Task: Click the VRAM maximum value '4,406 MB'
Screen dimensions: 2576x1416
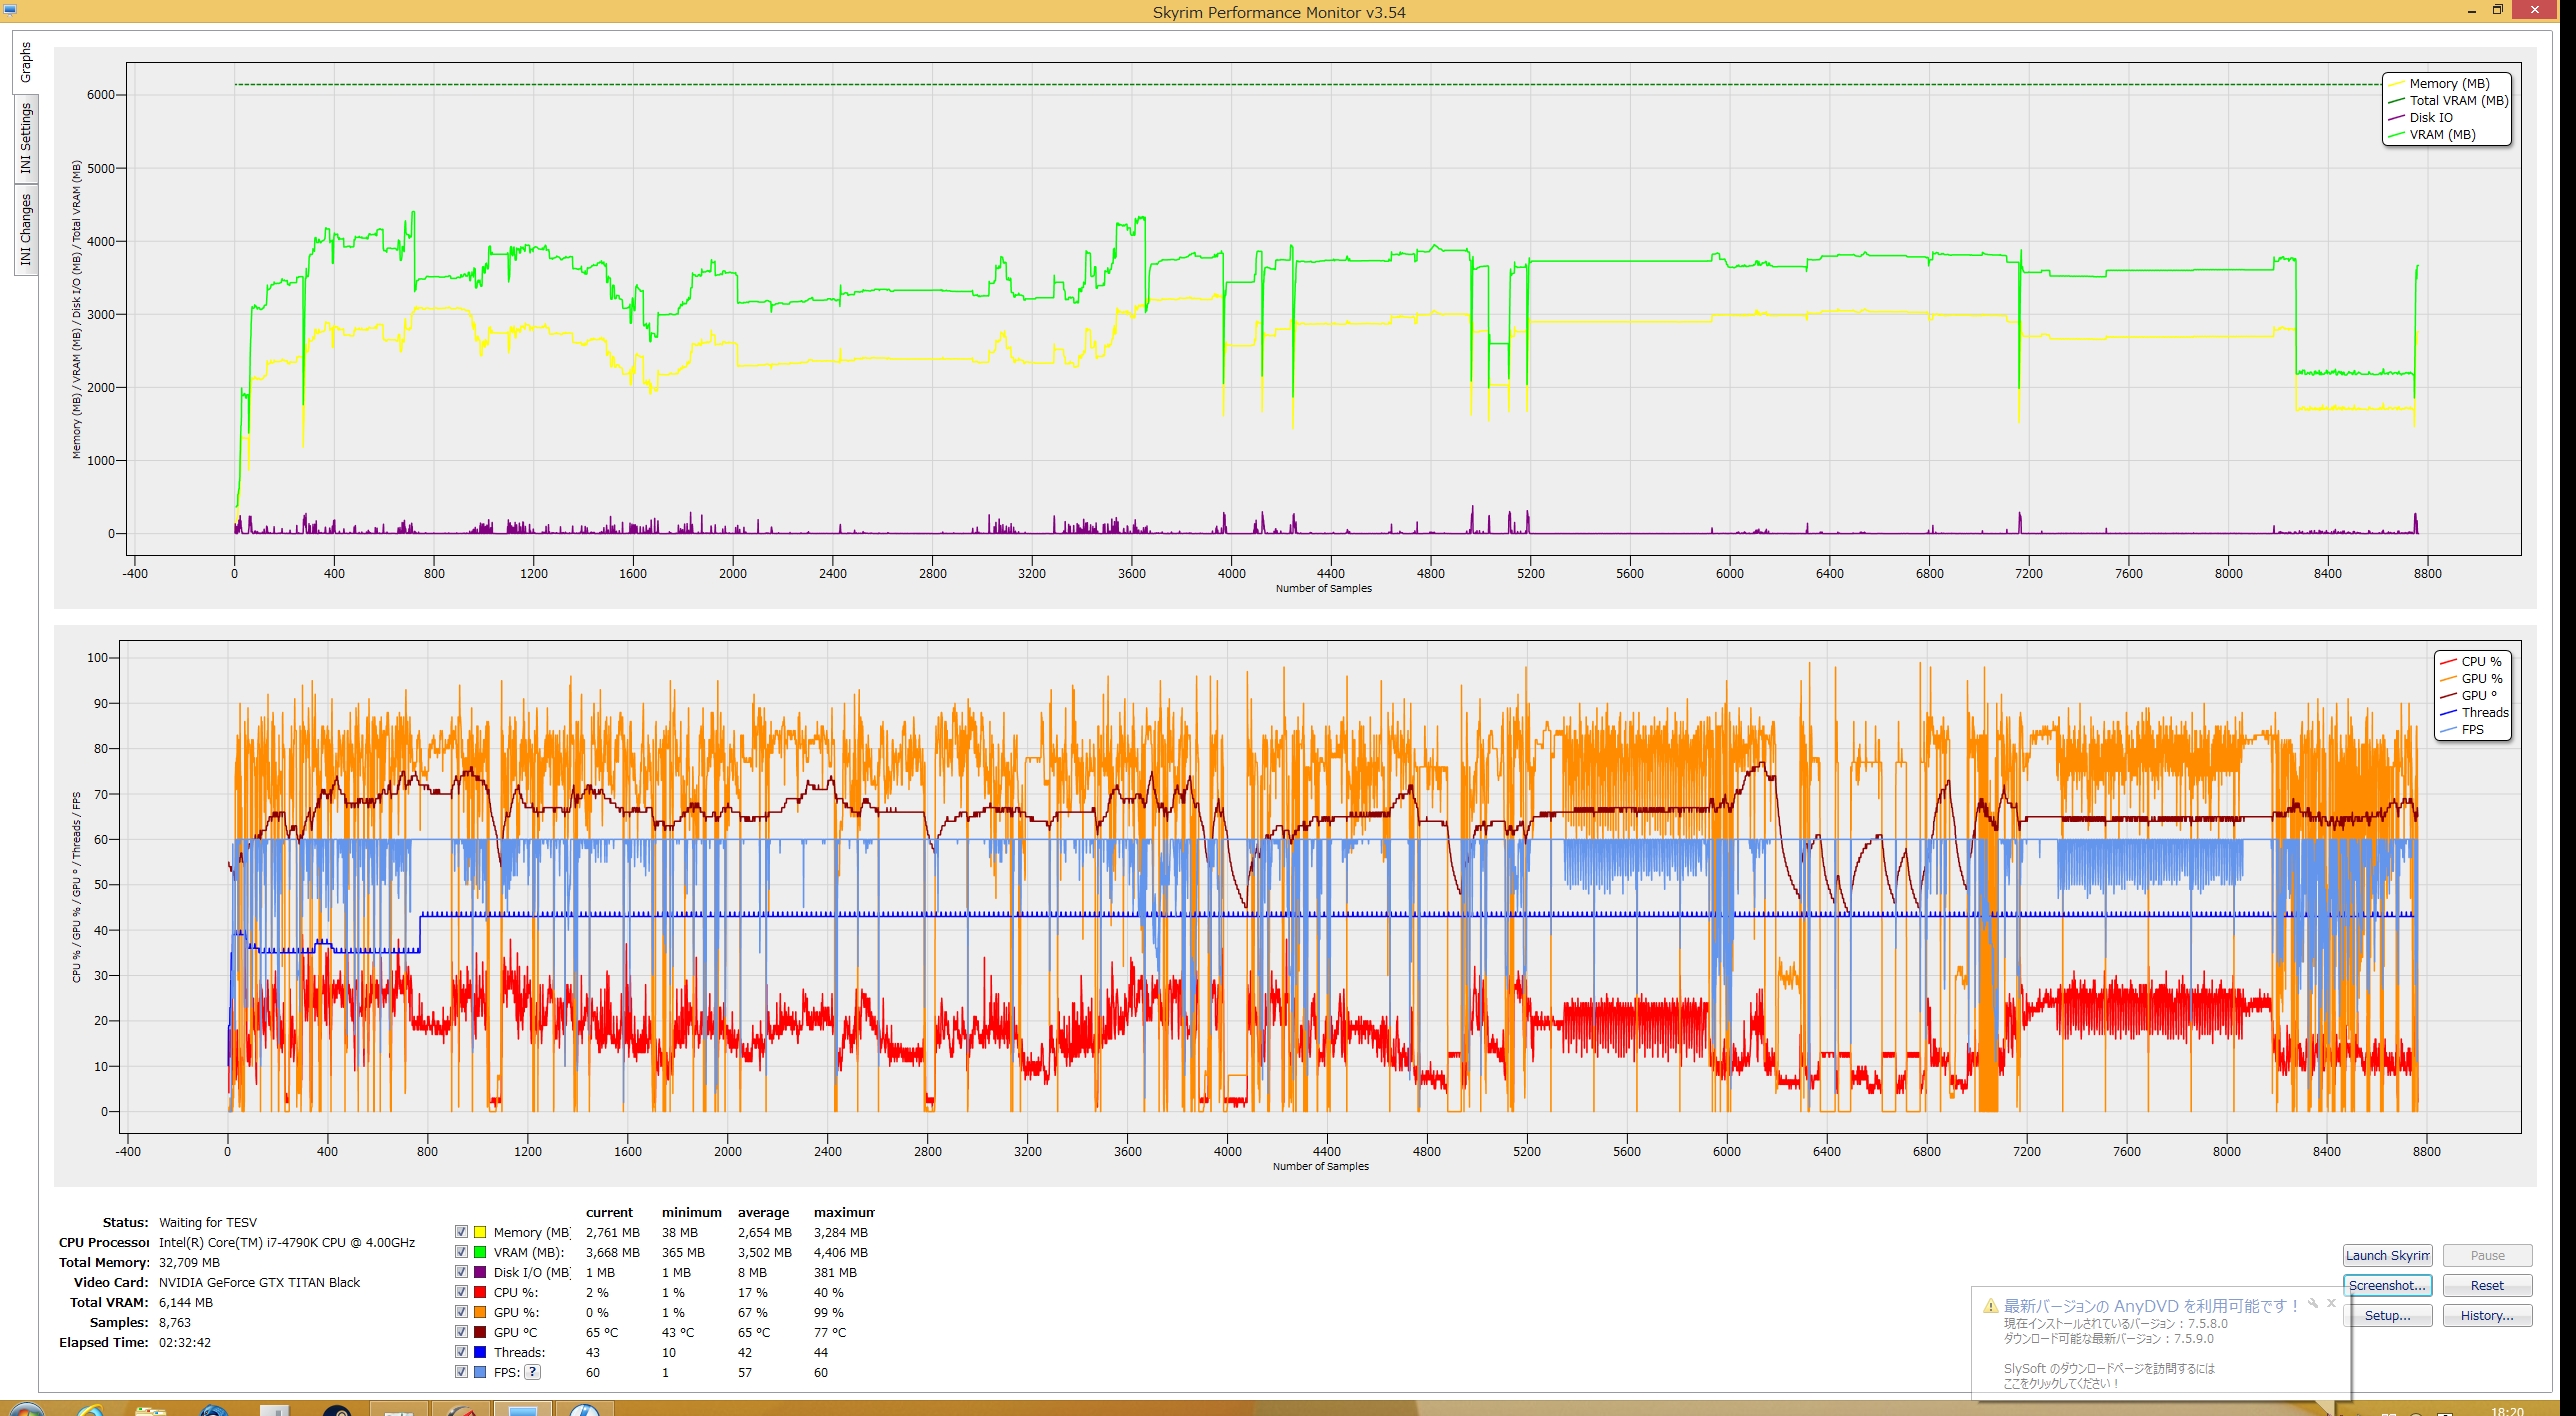Action: pos(841,1252)
